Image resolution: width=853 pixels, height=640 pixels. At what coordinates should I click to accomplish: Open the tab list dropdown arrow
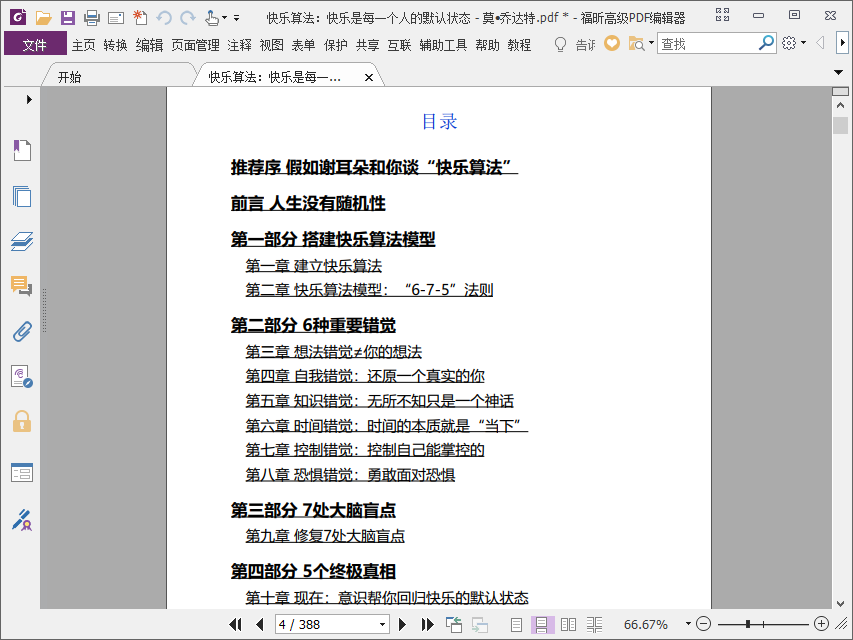pos(838,72)
